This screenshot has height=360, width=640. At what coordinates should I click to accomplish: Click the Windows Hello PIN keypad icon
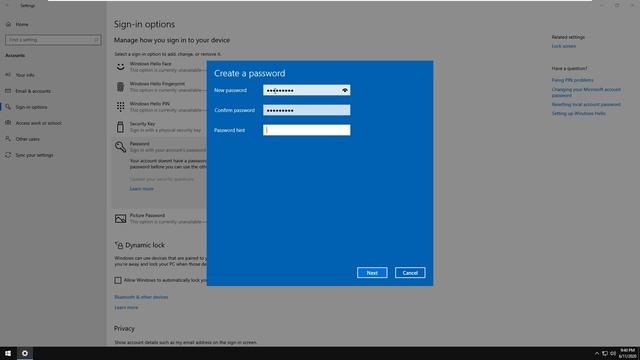(120, 107)
